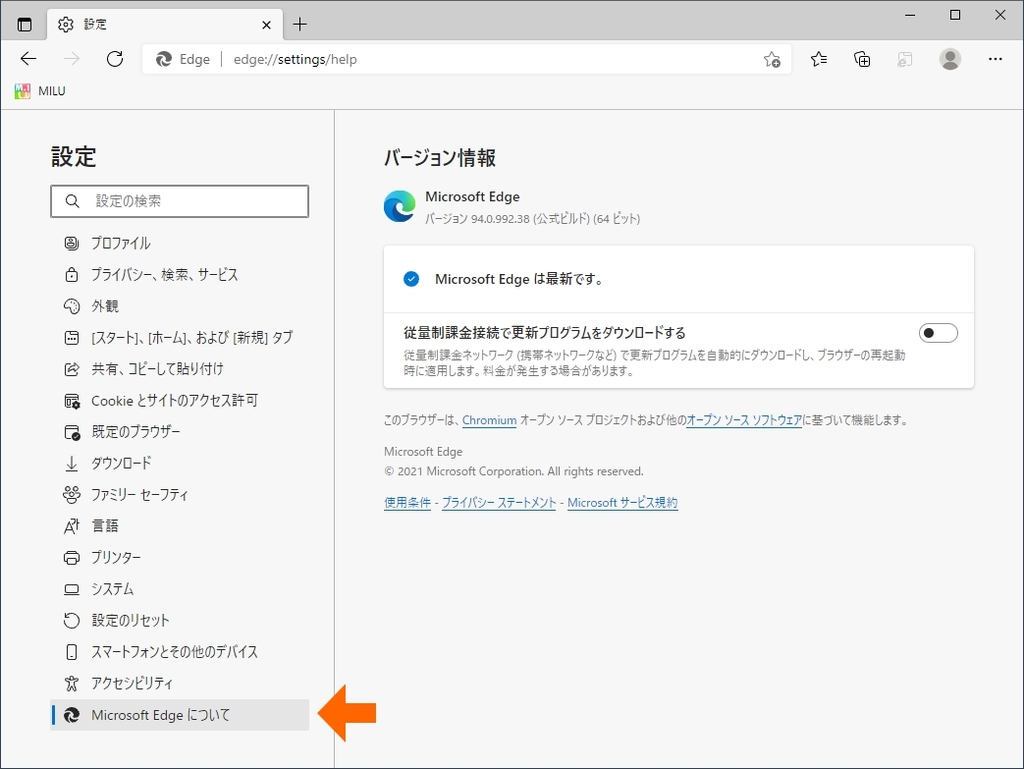Viewport: 1024px width, 769px height.
Task: Select the システム laptop icon
Action: [72, 589]
